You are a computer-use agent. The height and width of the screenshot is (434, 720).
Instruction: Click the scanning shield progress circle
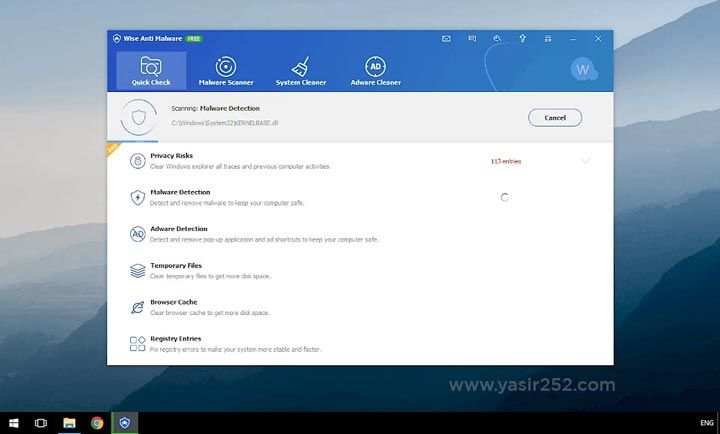click(x=138, y=118)
